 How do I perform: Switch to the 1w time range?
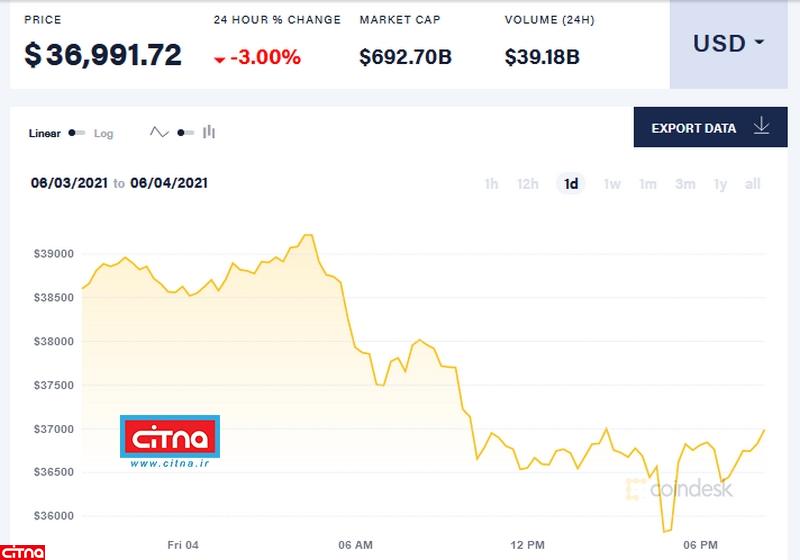pyautogui.click(x=612, y=184)
